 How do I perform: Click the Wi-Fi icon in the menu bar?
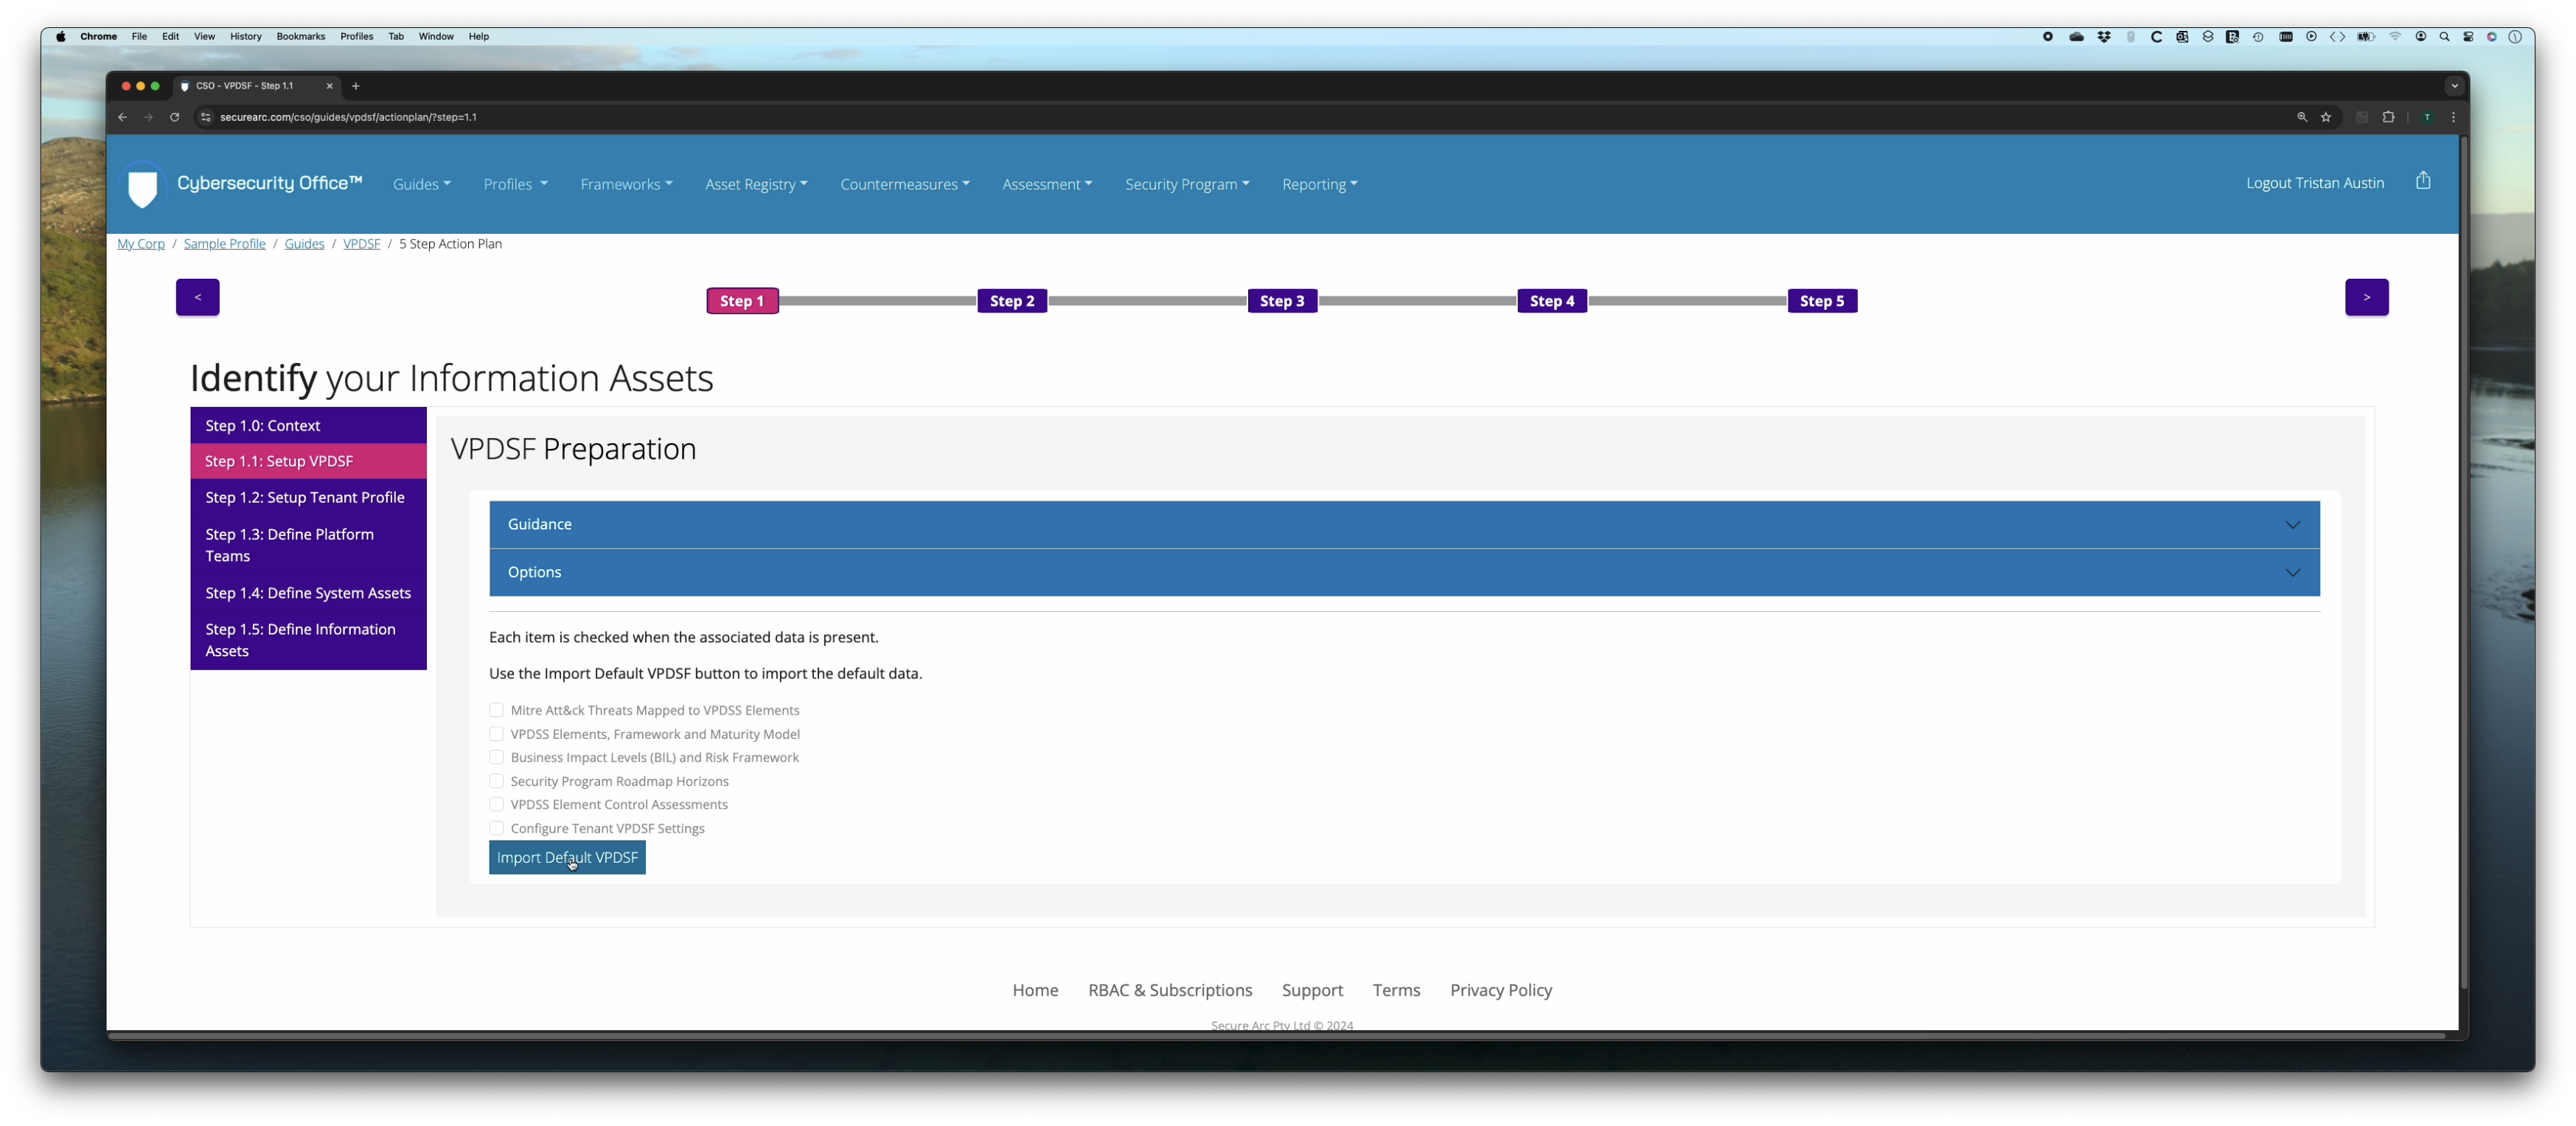pyautogui.click(x=2395, y=37)
